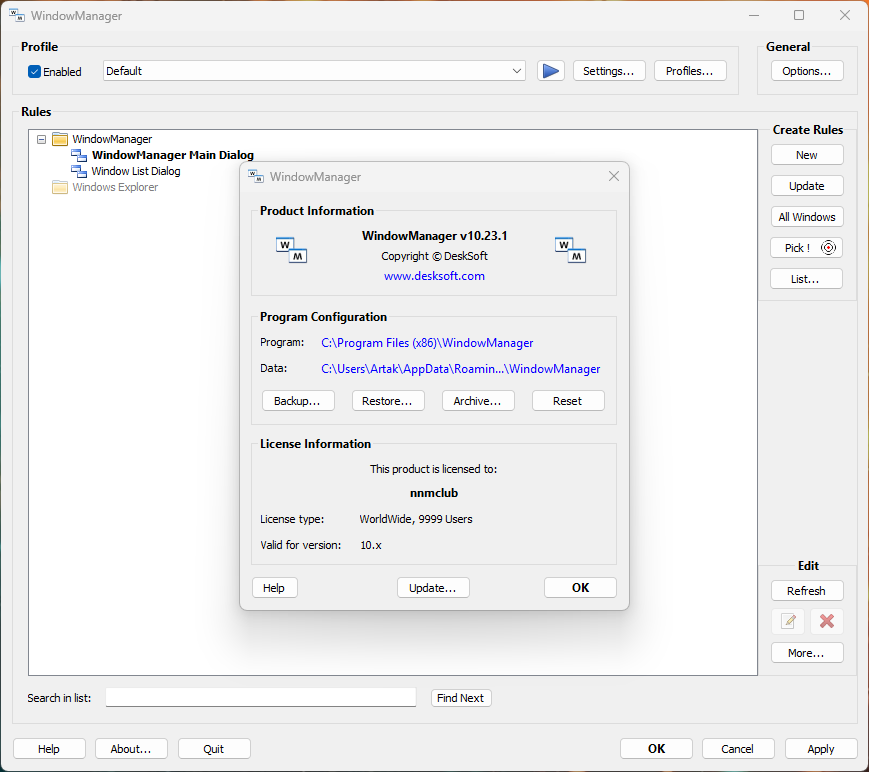Toggle the Enabled profile checkbox
This screenshot has height=772, width=869.
pyautogui.click(x=35, y=72)
